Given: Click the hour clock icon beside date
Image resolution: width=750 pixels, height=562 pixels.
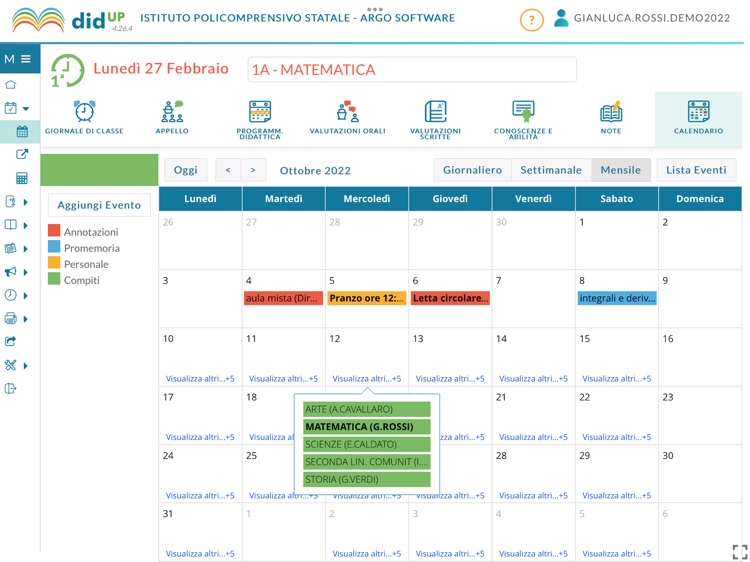Looking at the screenshot, I should point(67,70).
